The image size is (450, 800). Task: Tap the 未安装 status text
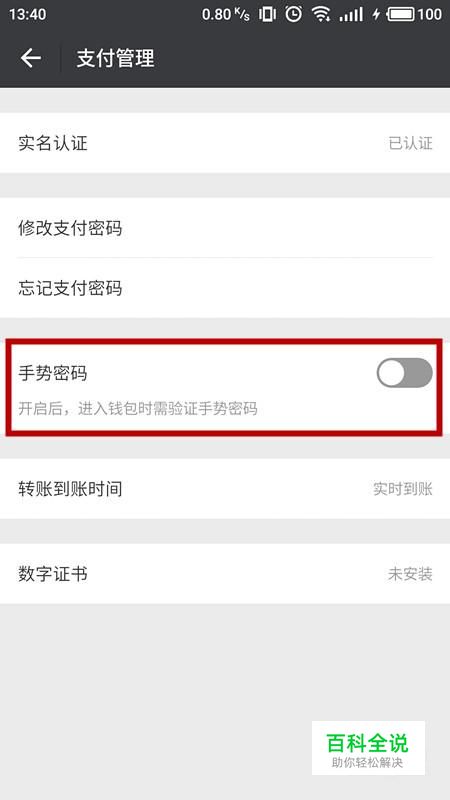coord(410,574)
